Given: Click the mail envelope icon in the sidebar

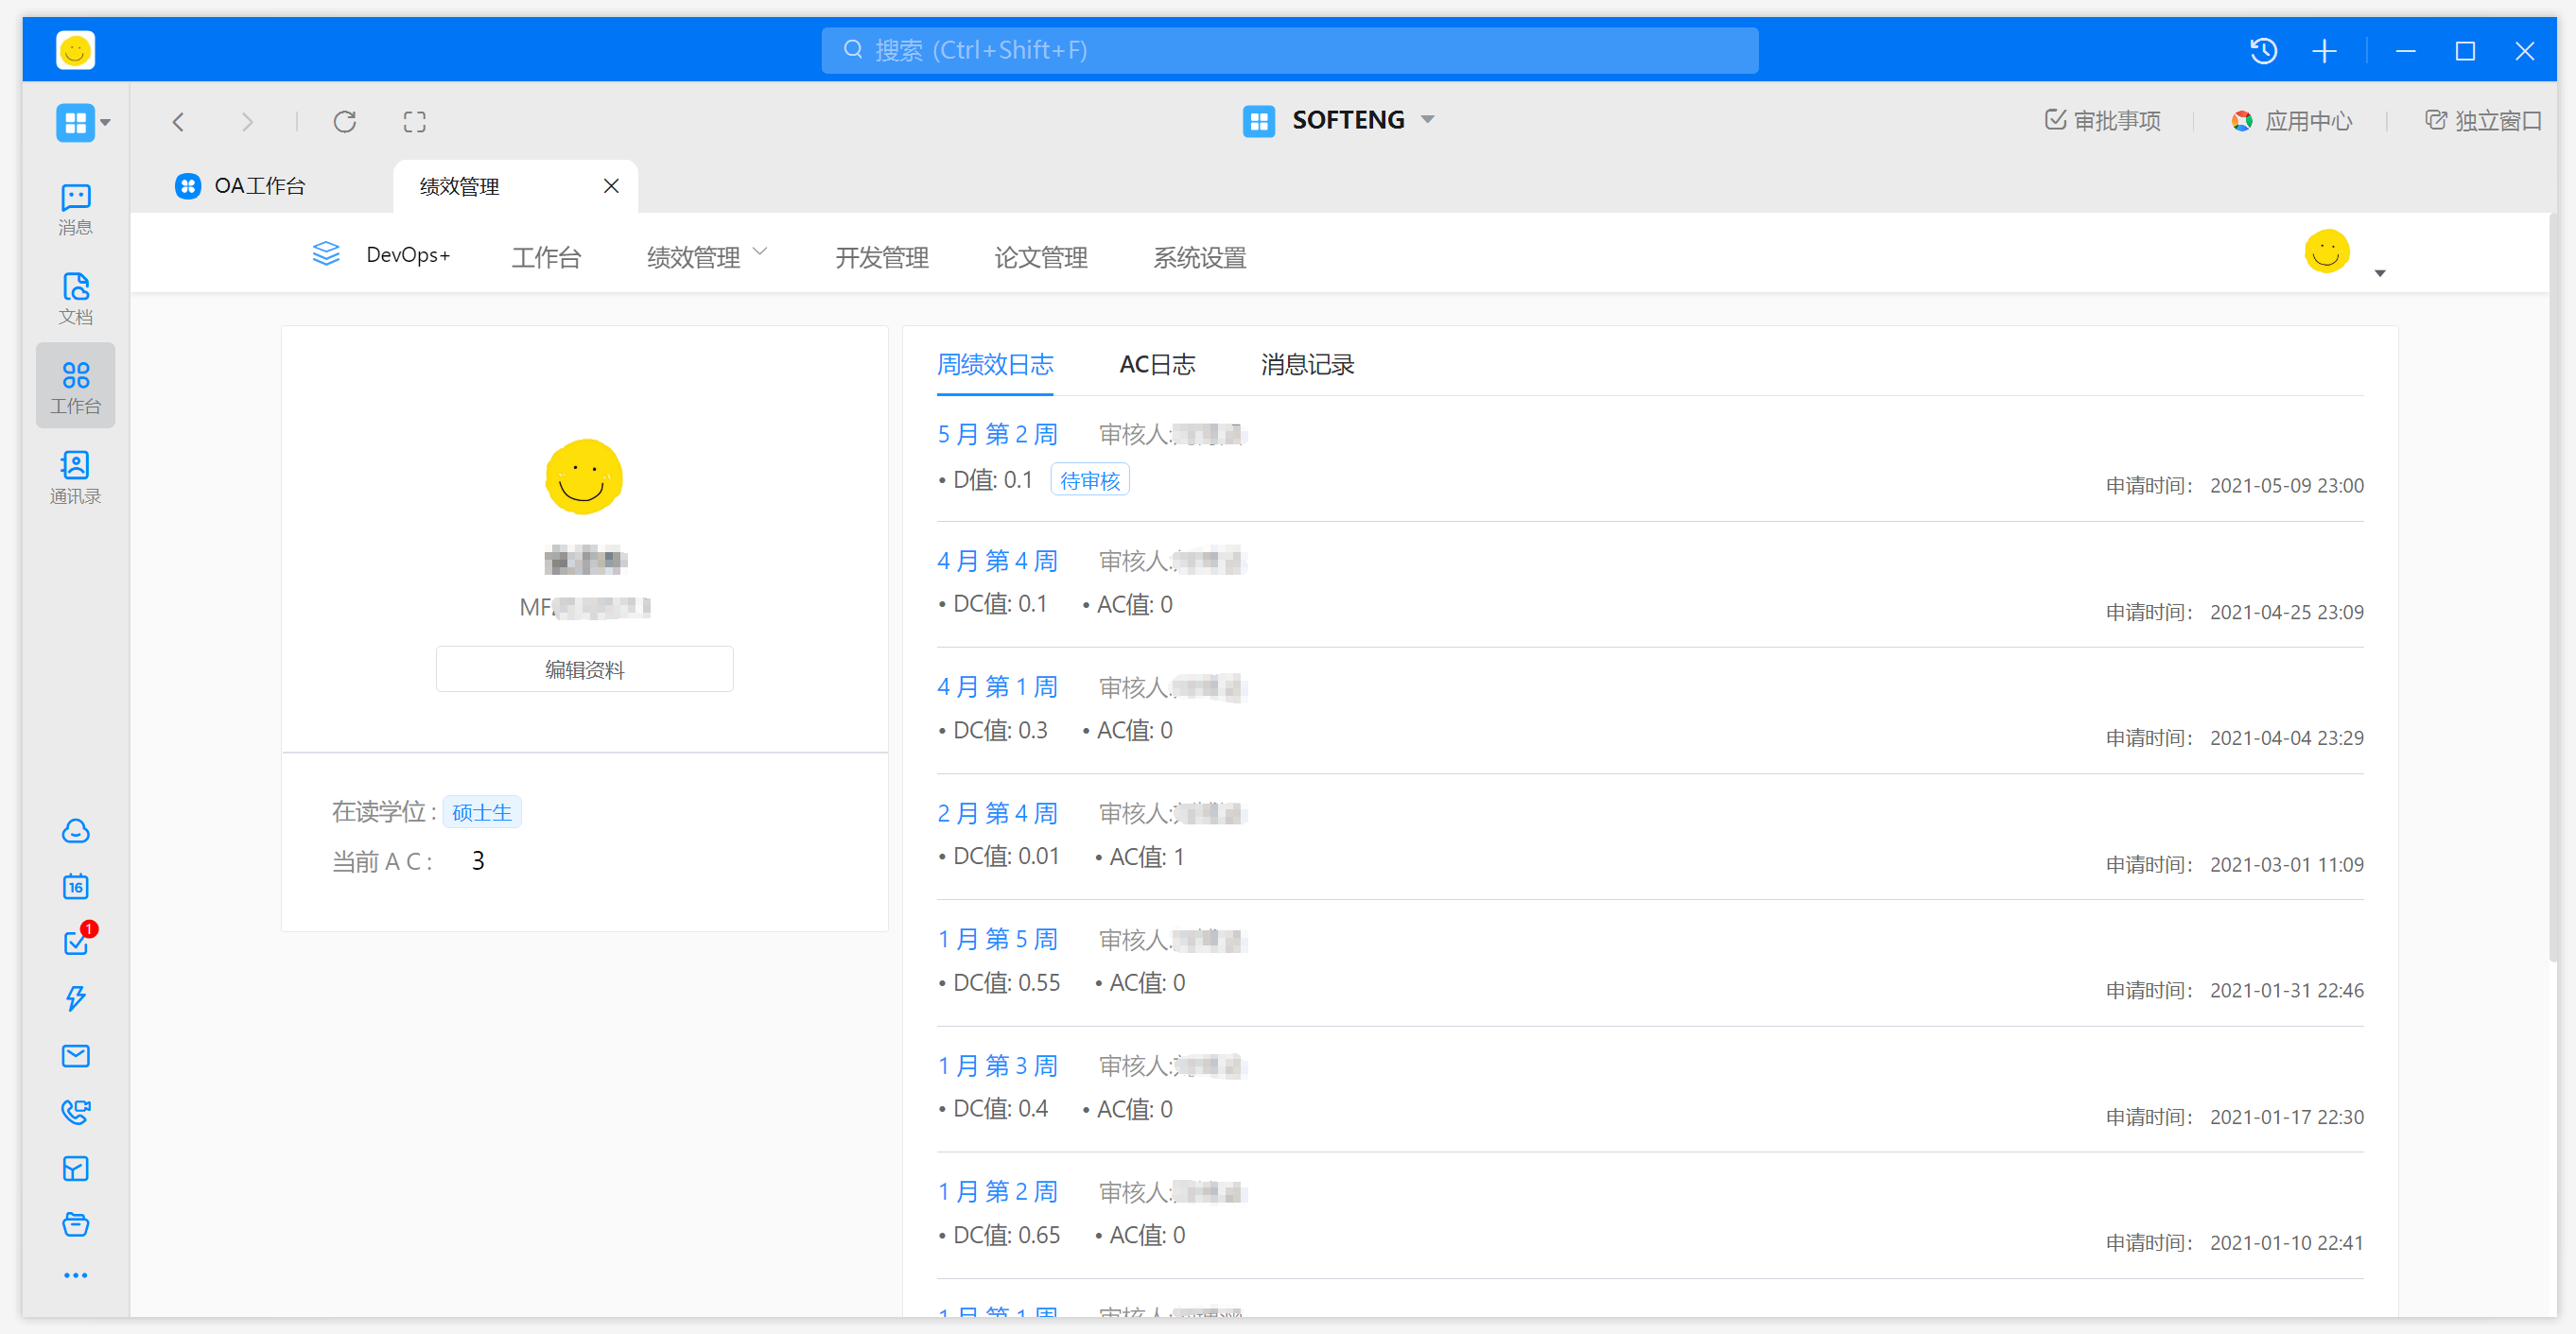Looking at the screenshot, I should pos(75,1055).
